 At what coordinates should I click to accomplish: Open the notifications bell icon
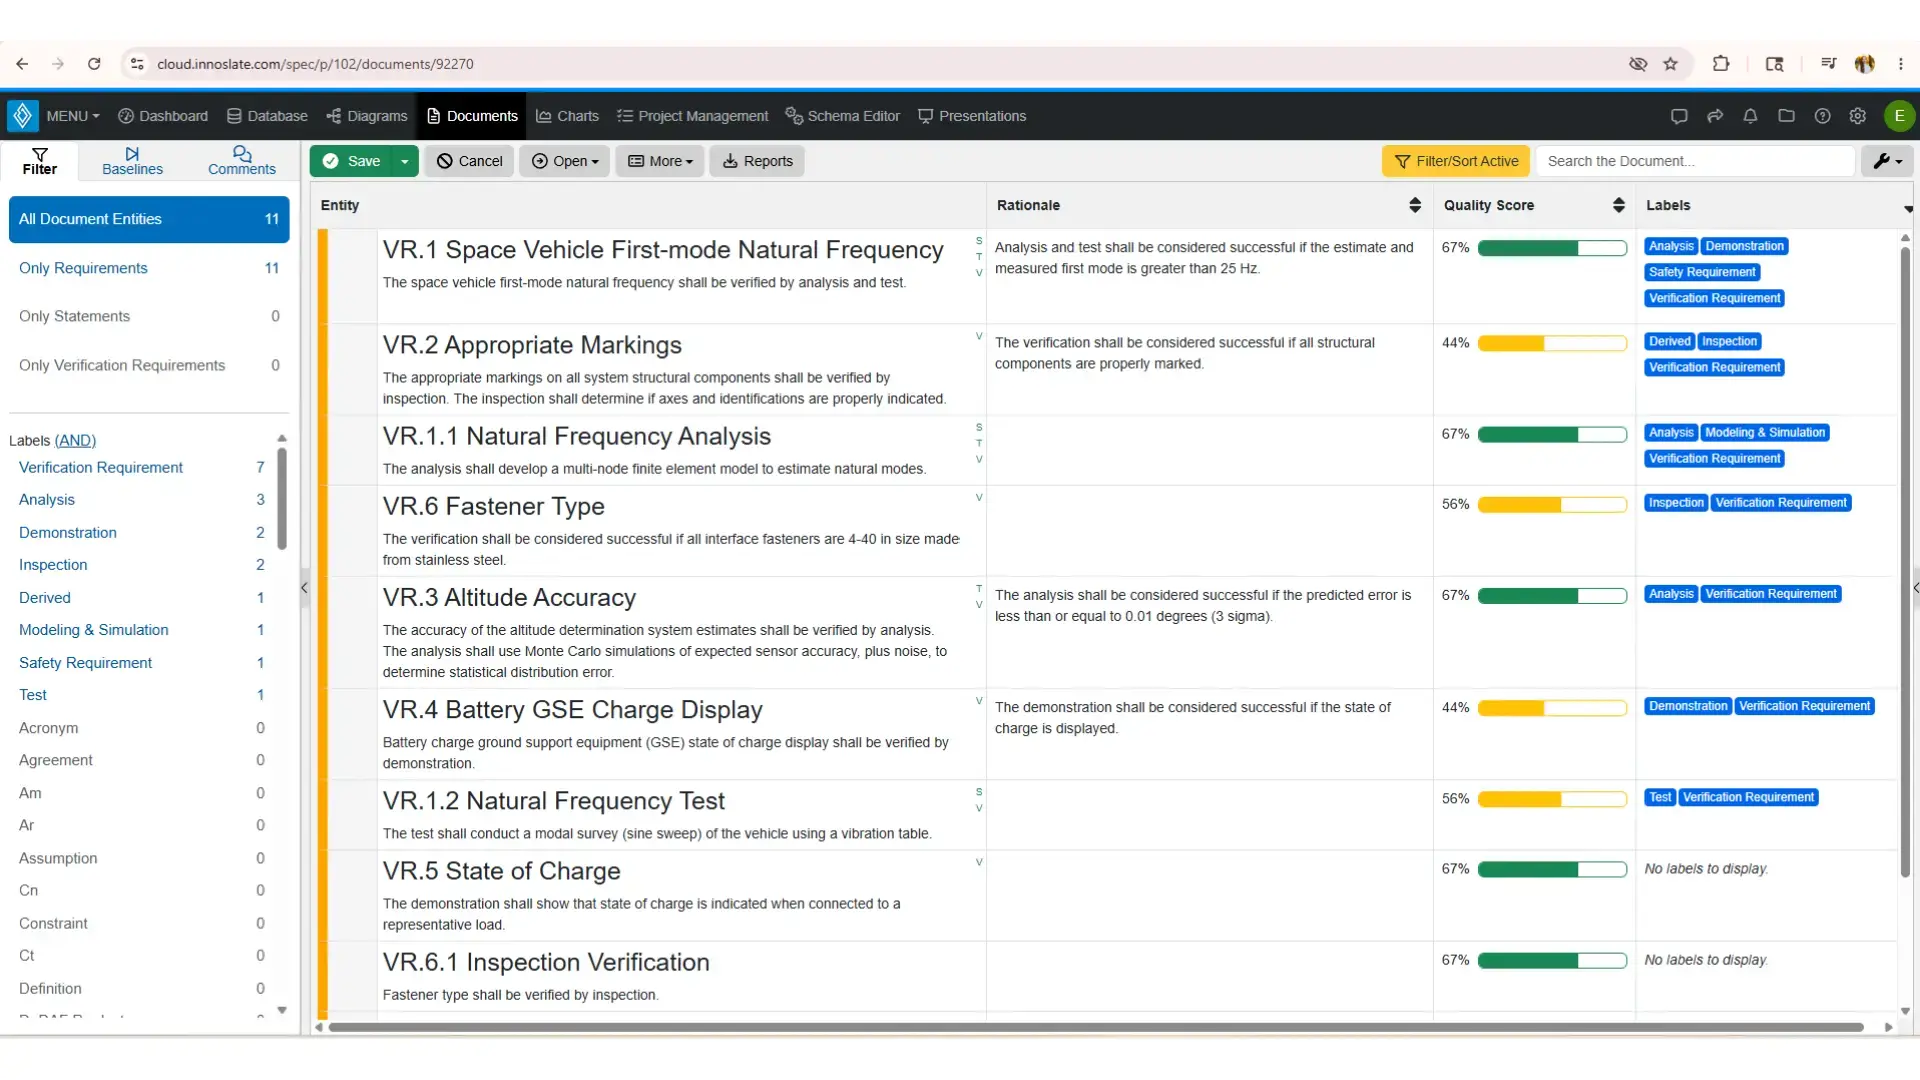[x=1750, y=116]
